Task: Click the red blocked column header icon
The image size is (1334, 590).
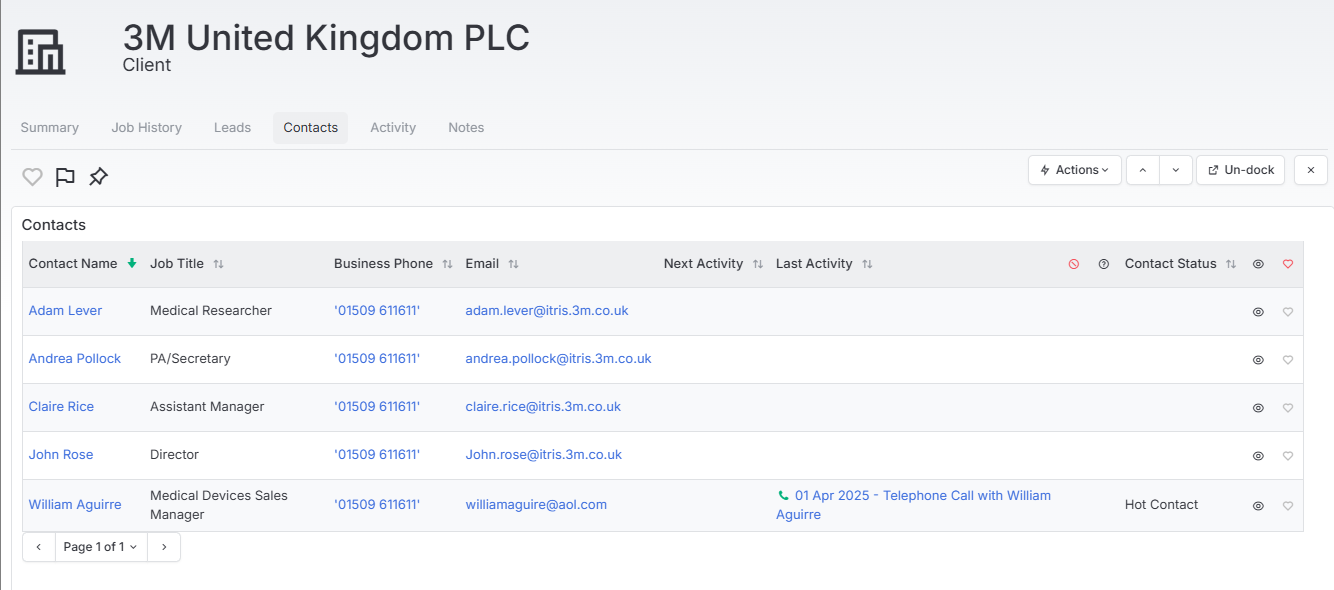Action: coord(1074,264)
